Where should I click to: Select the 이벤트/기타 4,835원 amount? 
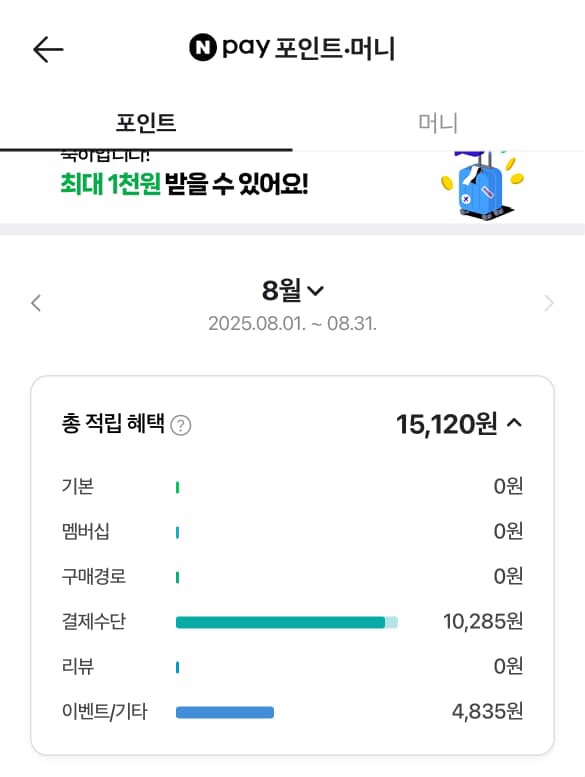point(487,712)
